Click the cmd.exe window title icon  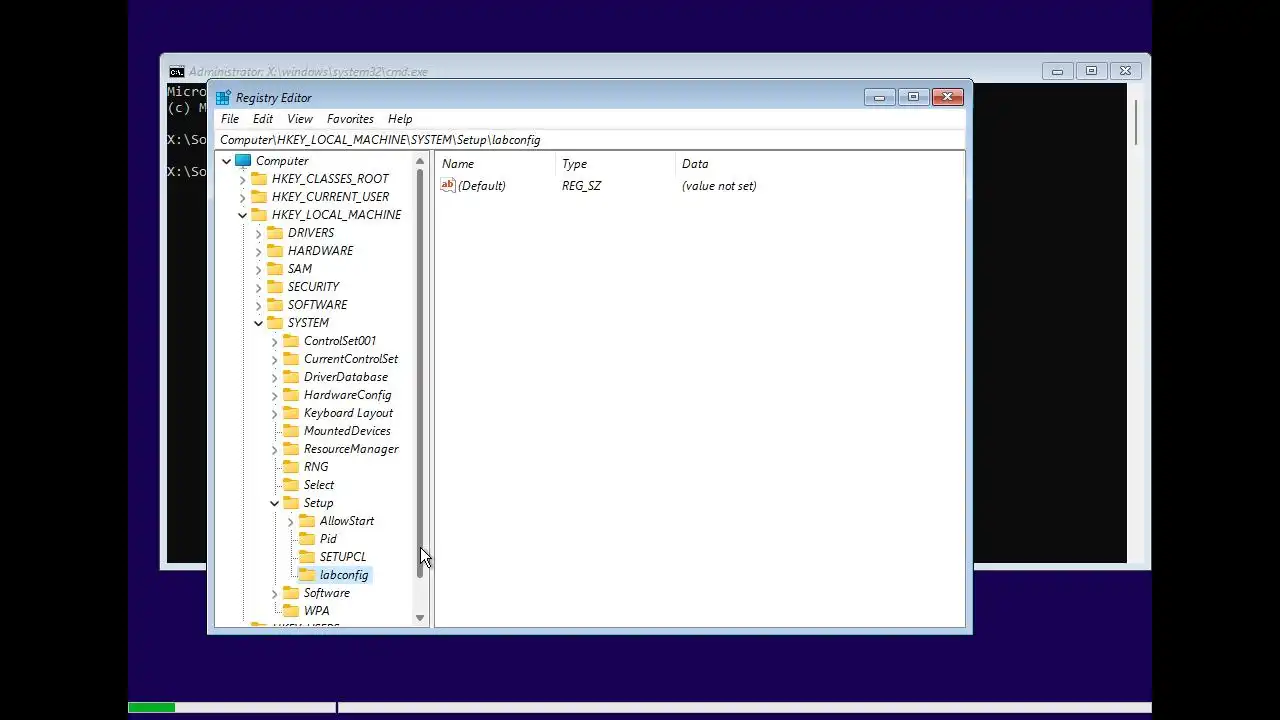point(176,72)
